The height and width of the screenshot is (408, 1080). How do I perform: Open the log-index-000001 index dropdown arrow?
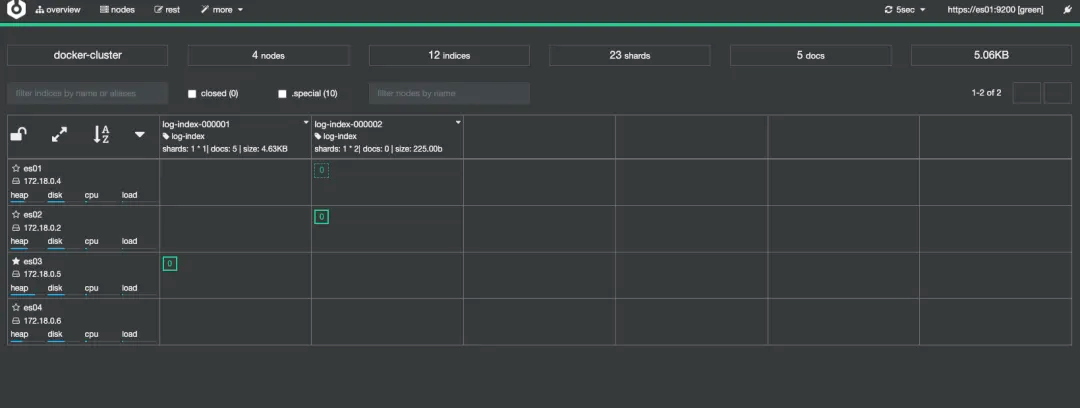click(306, 122)
